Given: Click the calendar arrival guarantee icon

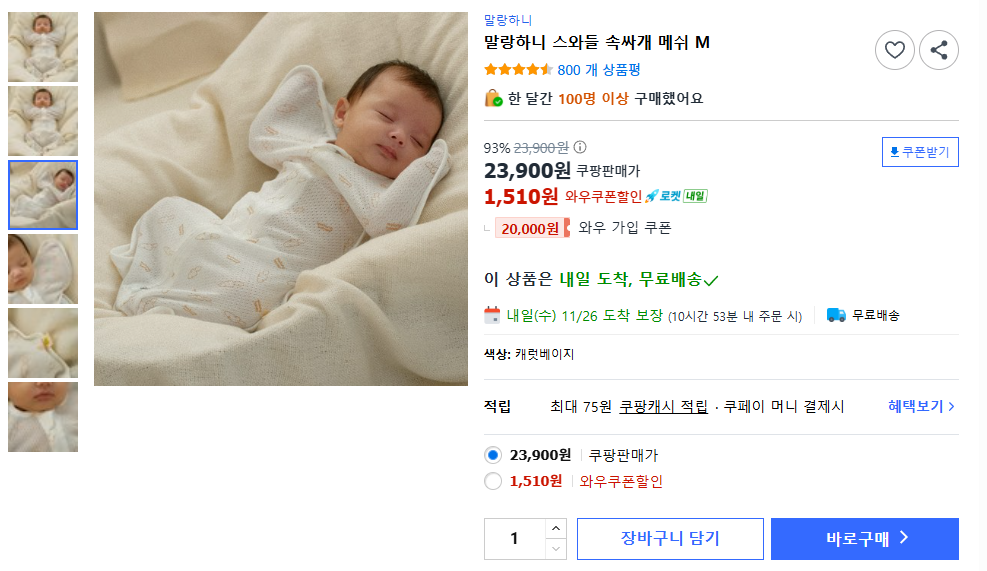Looking at the screenshot, I should pos(492,315).
